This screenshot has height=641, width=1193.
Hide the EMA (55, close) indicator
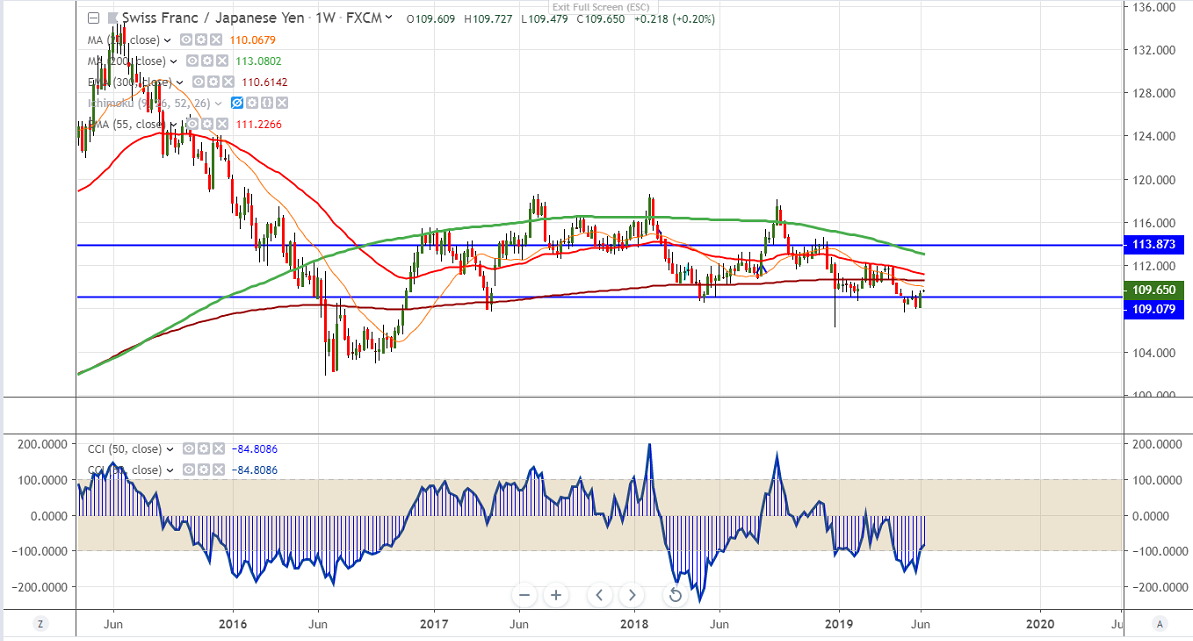click(192, 124)
